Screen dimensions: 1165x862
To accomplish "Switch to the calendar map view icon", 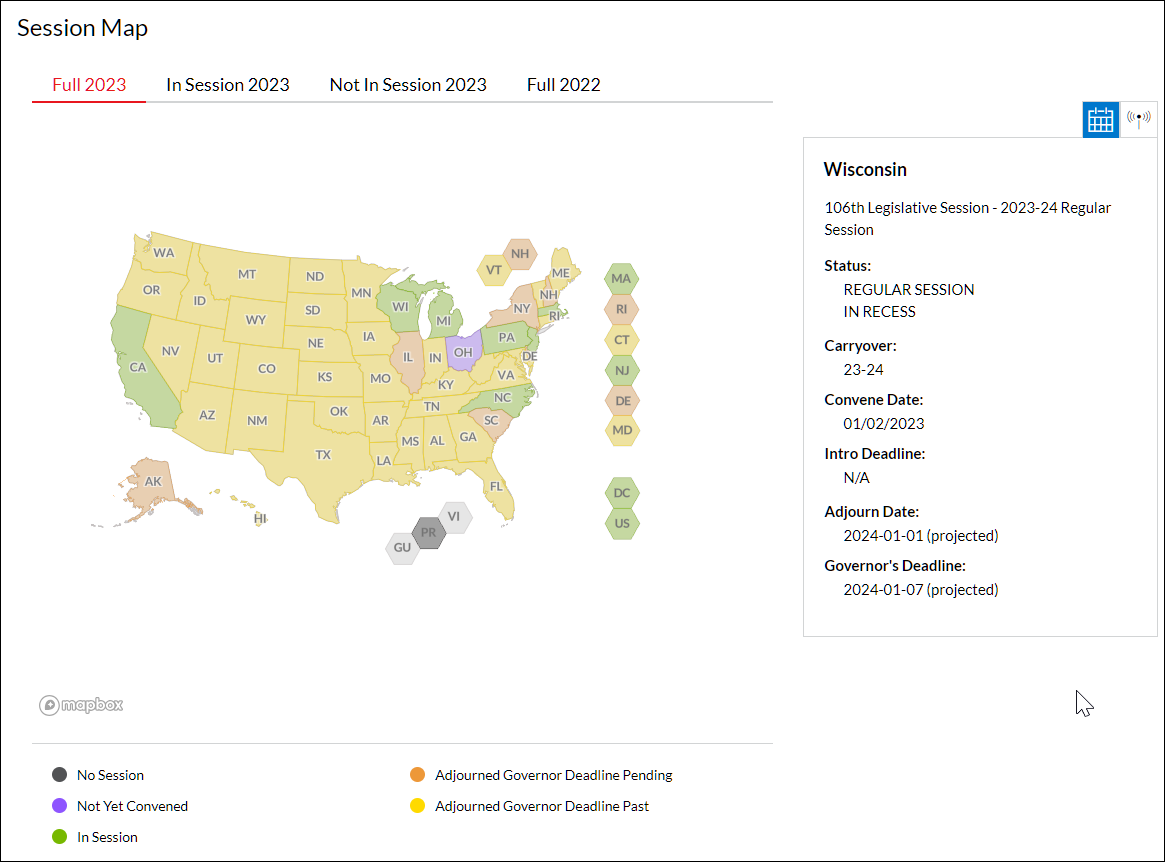I will 1100,119.
